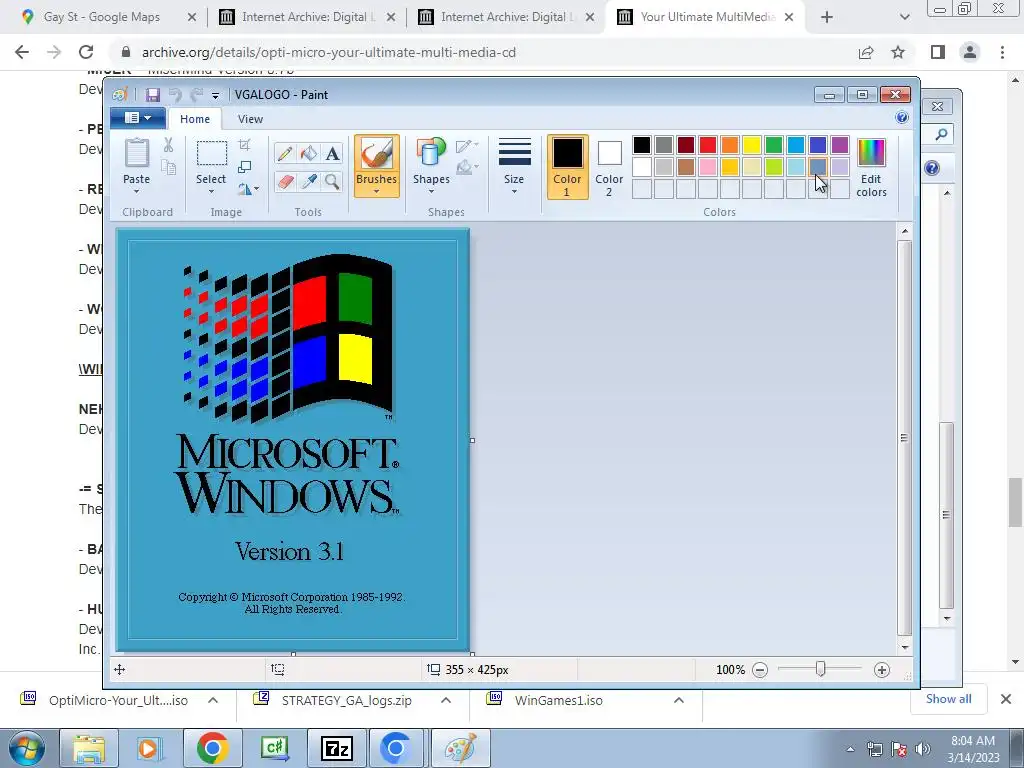
Task: Click the volume speaker tray icon
Action: pos(923,749)
